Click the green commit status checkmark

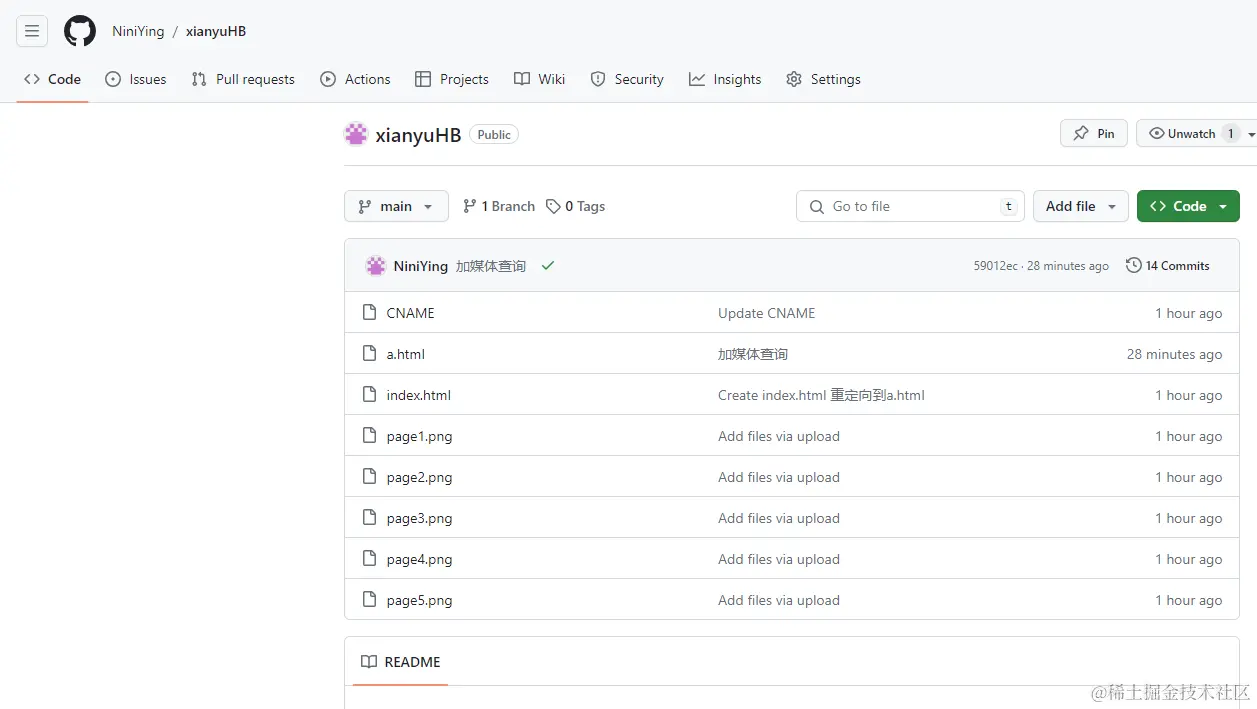548,266
